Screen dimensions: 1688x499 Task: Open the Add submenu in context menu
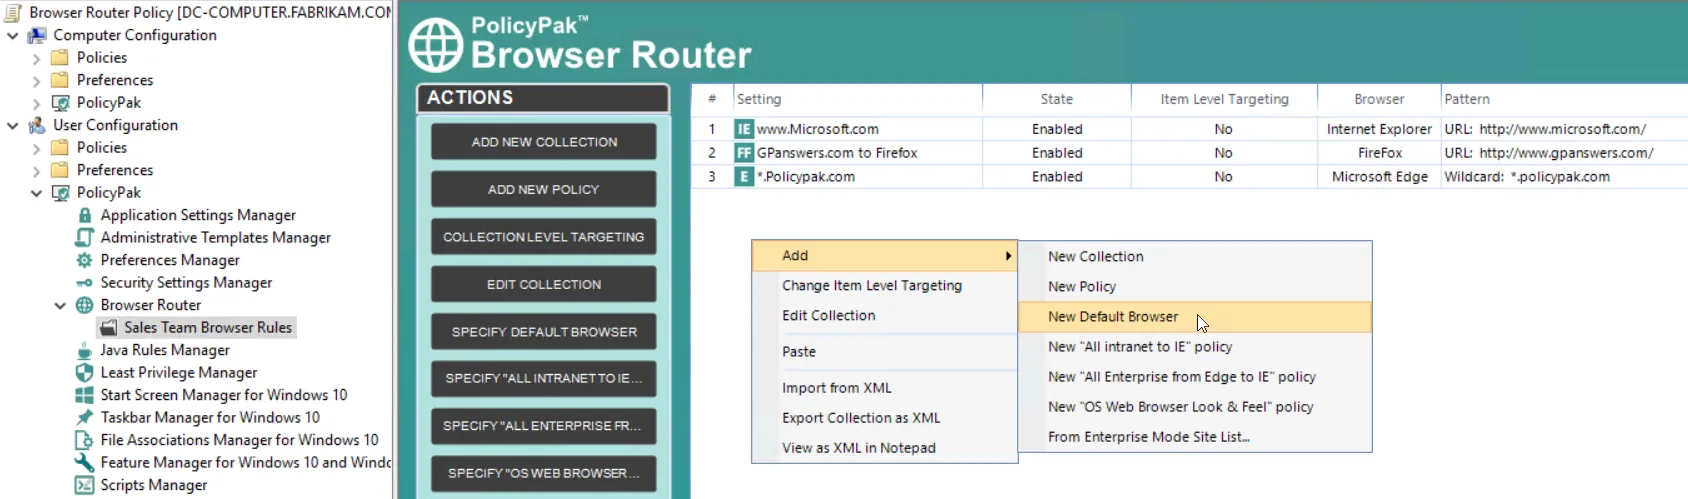884,256
